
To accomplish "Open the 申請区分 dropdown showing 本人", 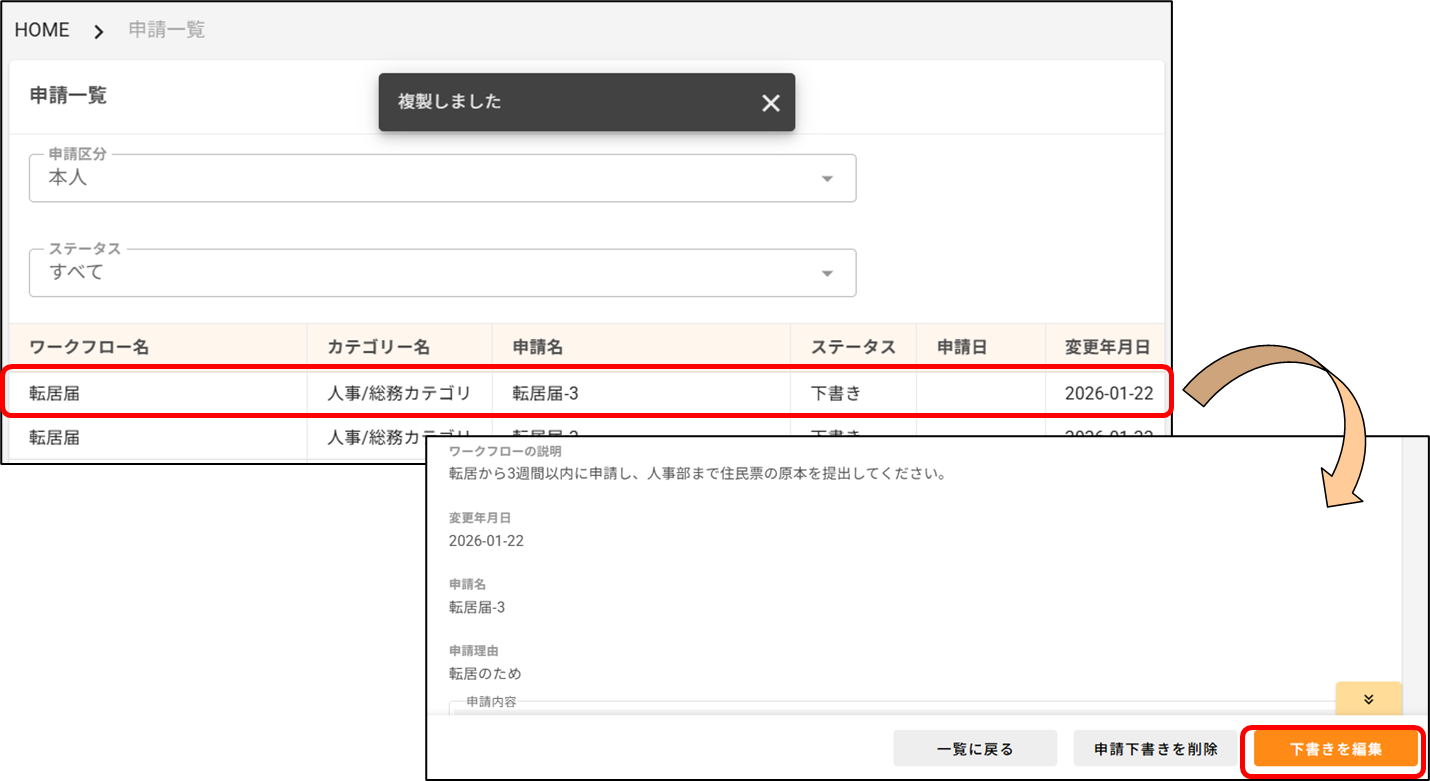I will tap(442, 179).
